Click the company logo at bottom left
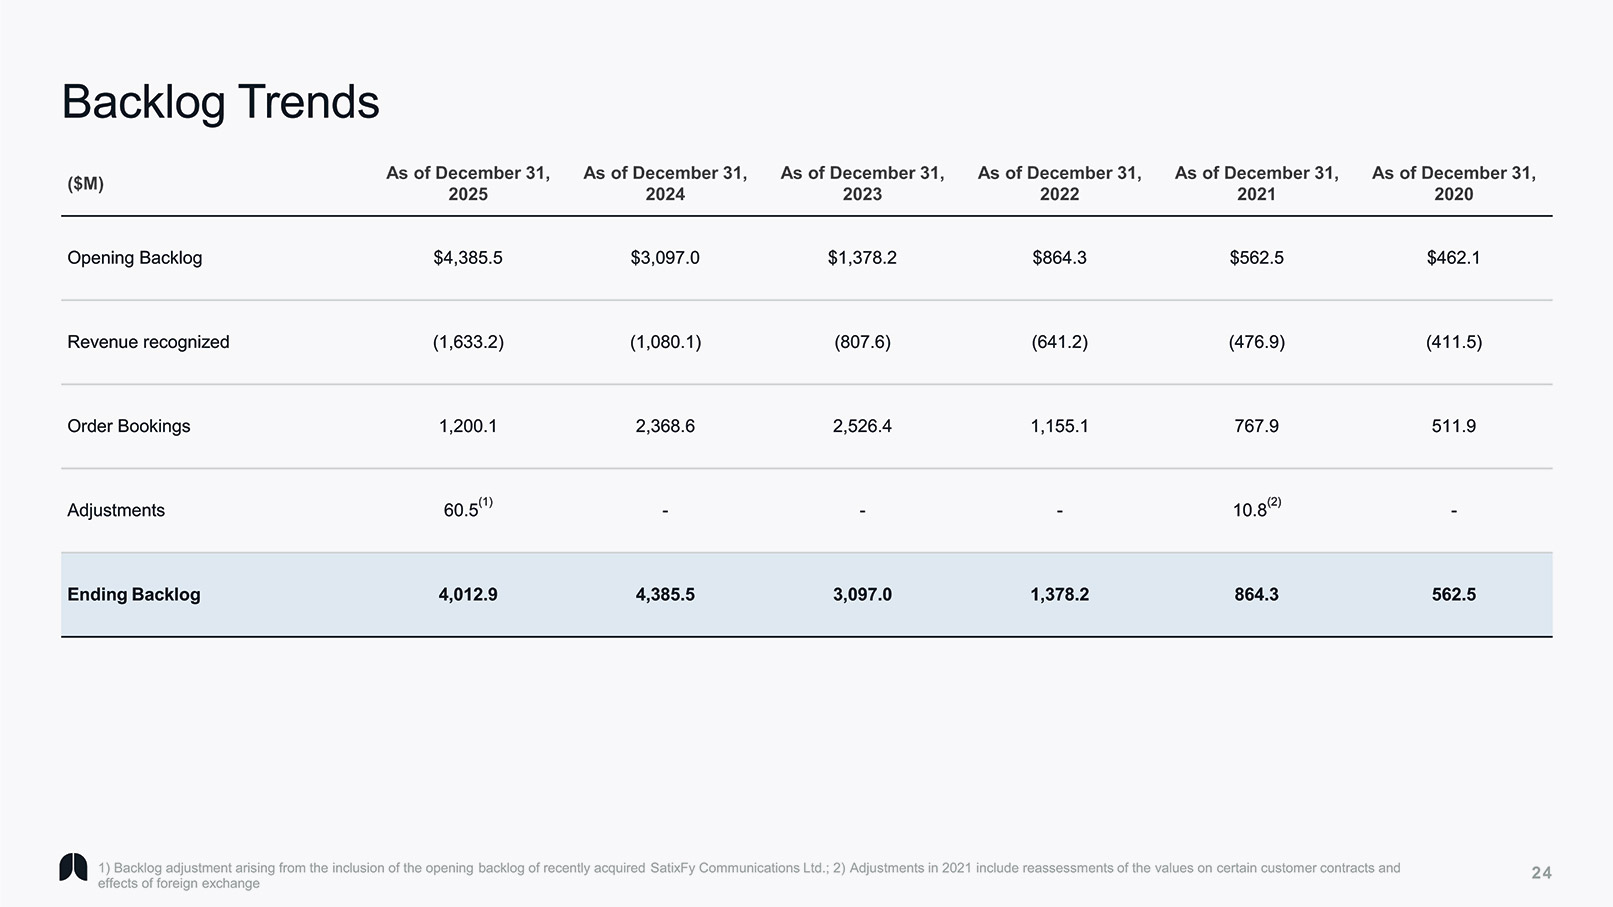The height and width of the screenshot is (907, 1613). pos(73,868)
